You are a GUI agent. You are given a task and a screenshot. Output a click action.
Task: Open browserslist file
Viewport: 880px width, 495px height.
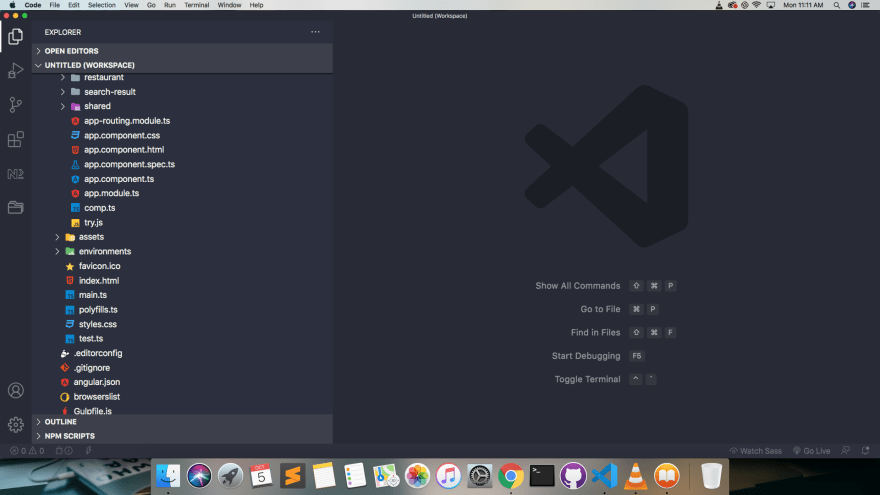click(x=97, y=397)
